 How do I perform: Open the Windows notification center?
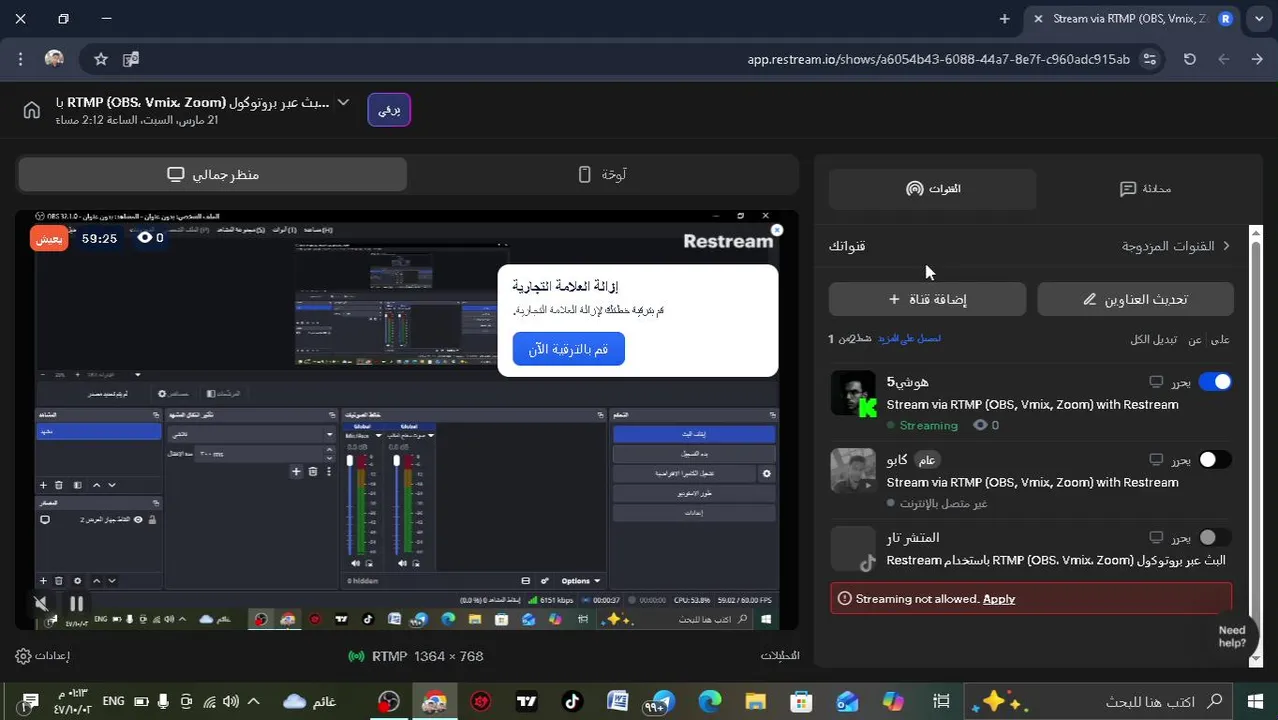[29, 702]
